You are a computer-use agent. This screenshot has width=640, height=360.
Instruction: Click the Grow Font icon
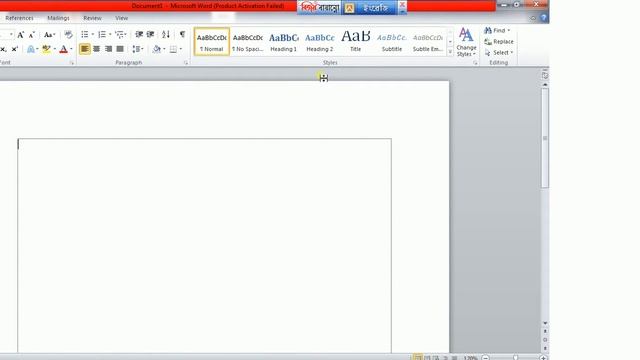pos(20,35)
